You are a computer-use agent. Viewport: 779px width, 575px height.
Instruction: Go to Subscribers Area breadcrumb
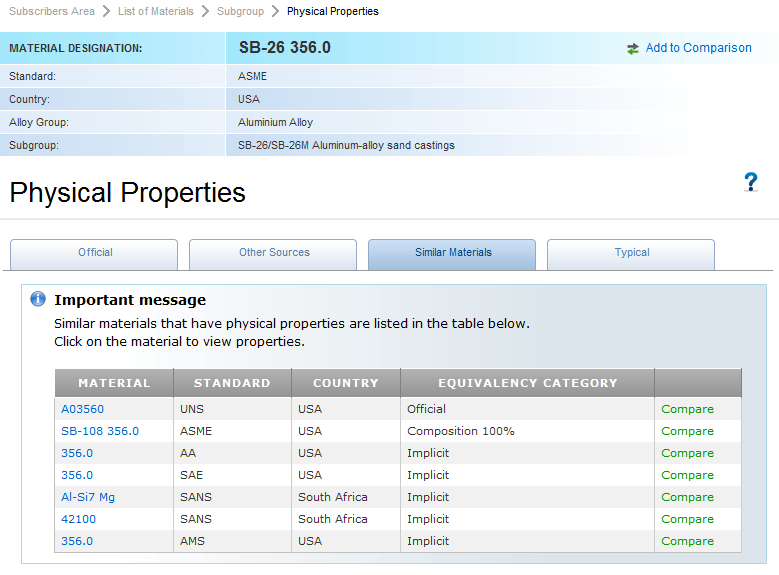[x=51, y=11]
